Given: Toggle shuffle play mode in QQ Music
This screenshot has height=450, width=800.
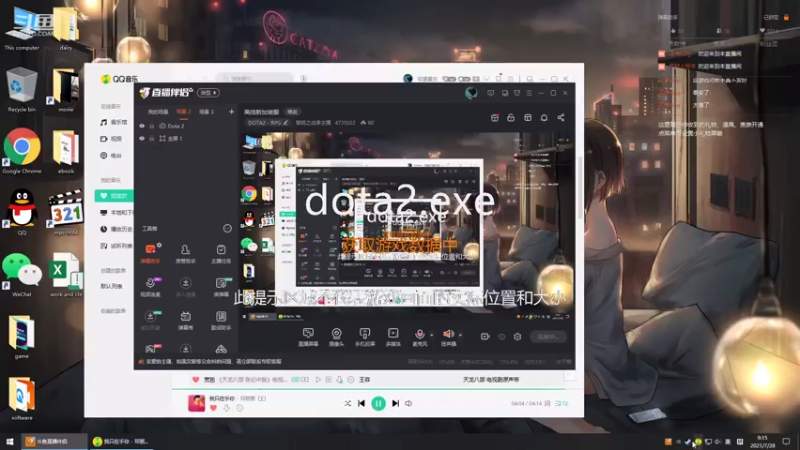Looking at the screenshot, I should click(347, 404).
